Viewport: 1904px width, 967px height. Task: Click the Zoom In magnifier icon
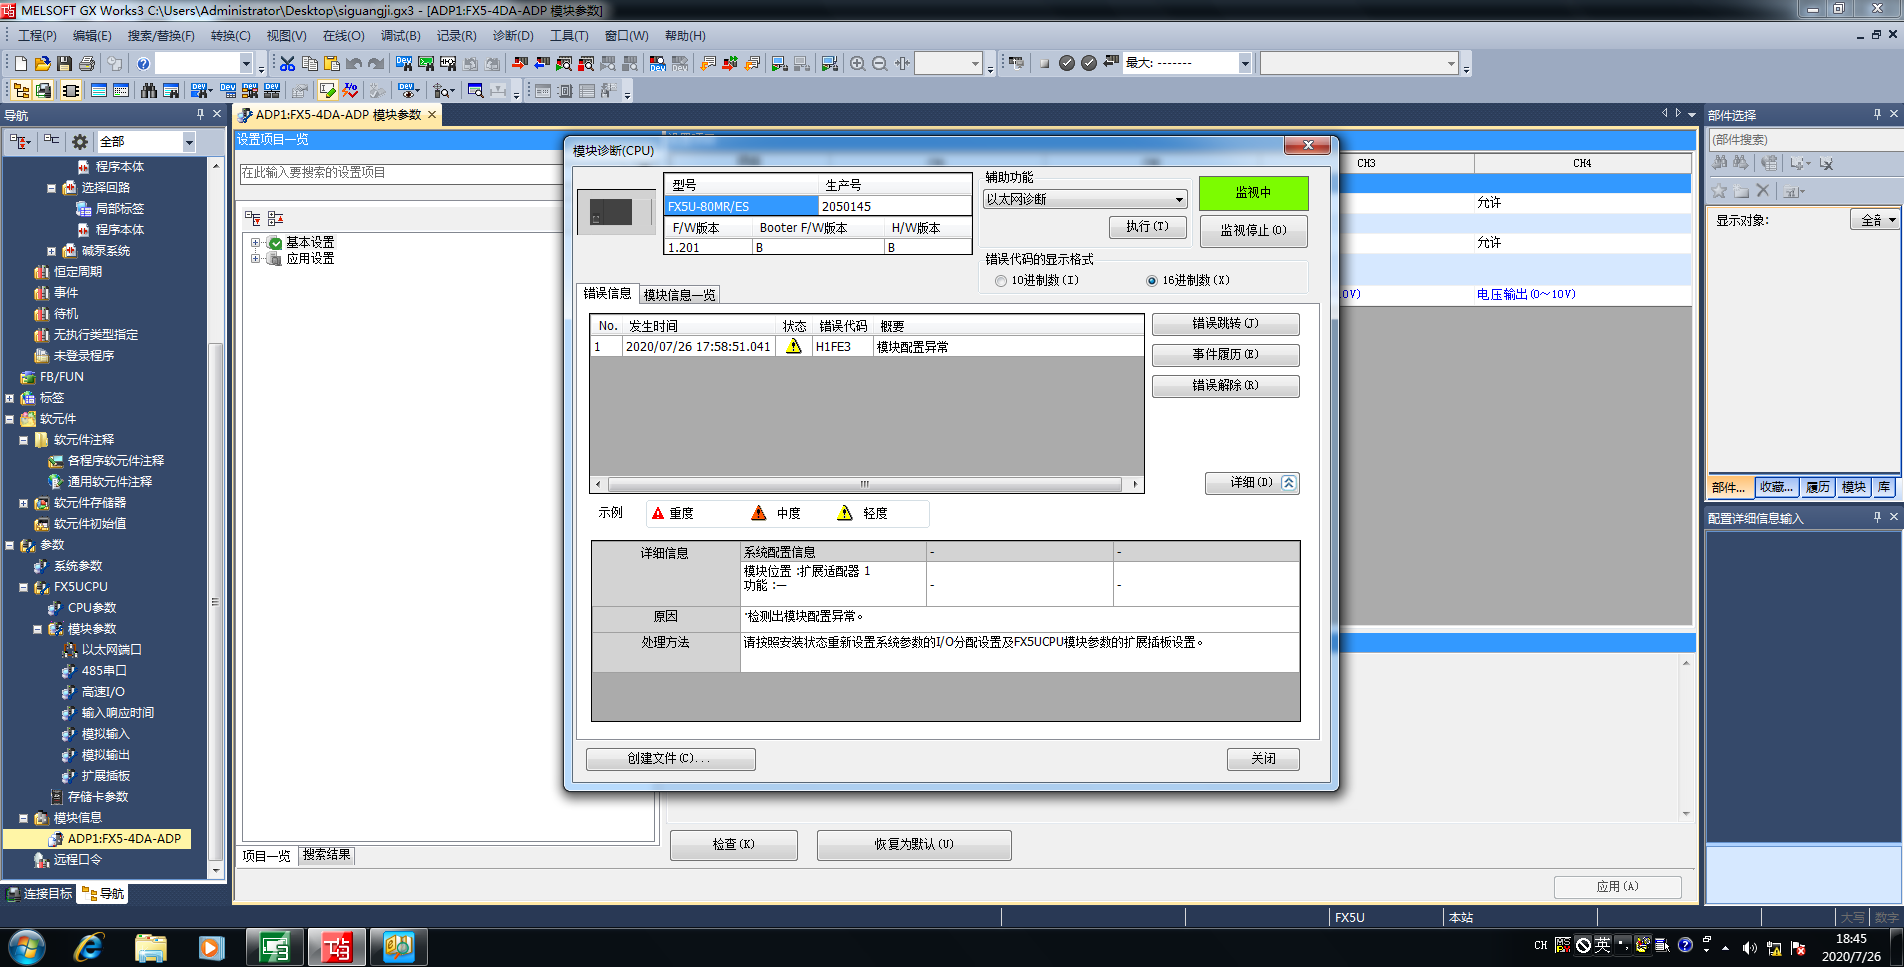tap(857, 64)
